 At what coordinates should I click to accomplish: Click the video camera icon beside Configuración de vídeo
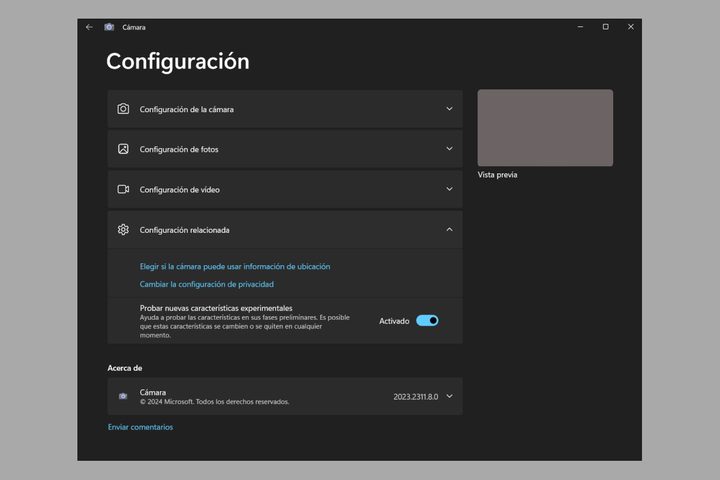click(123, 189)
